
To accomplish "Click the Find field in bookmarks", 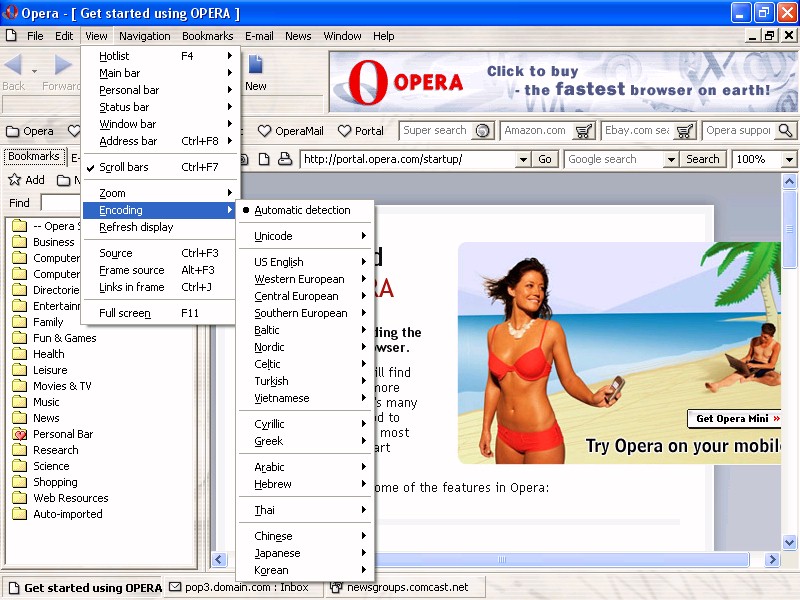I will [60, 203].
